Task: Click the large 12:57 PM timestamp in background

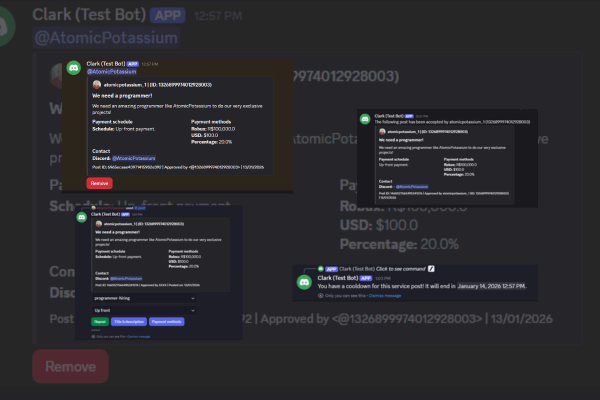Action: 218,16
